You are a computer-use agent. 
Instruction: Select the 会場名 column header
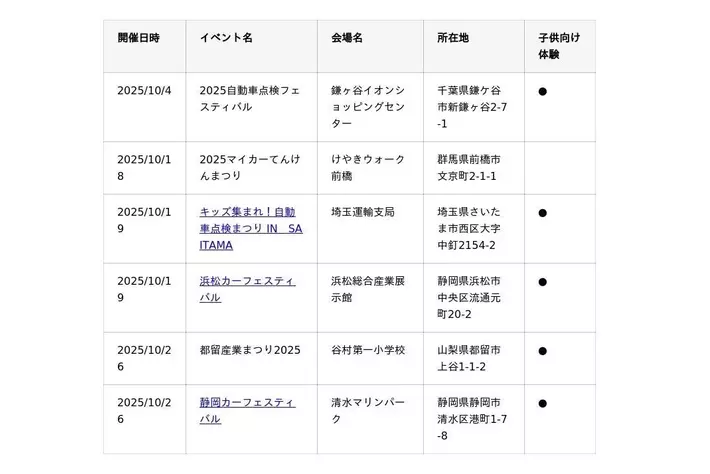(347, 38)
